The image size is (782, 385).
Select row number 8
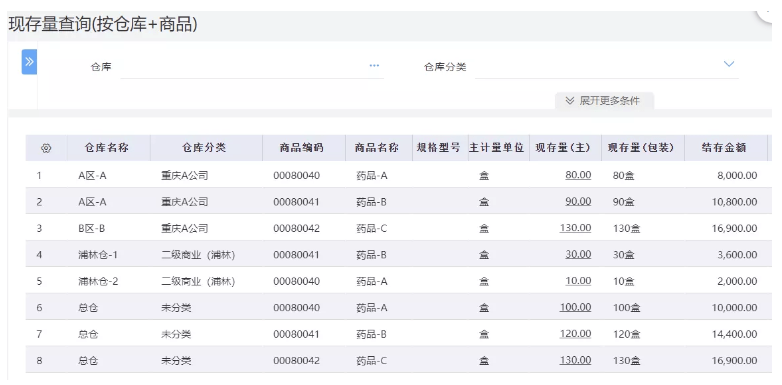(39, 361)
